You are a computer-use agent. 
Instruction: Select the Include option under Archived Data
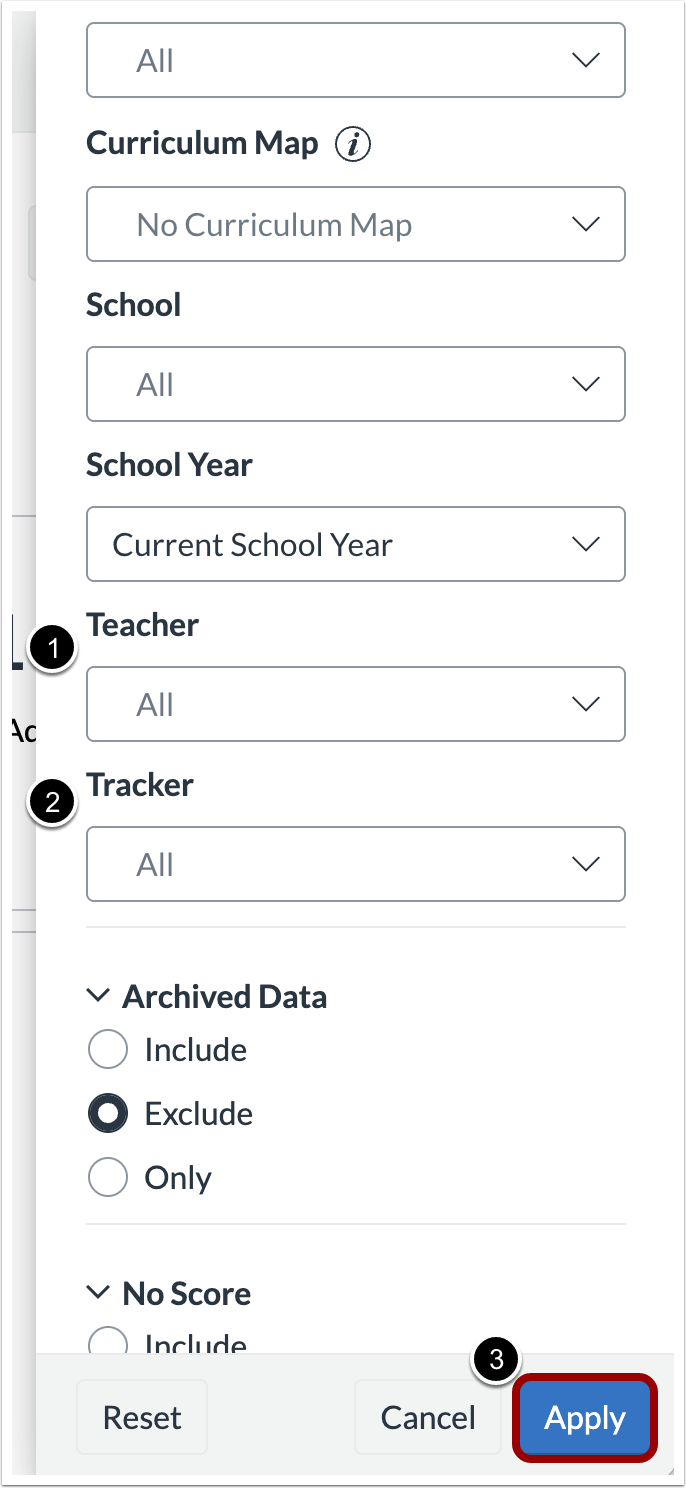pyautogui.click(x=108, y=1049)
